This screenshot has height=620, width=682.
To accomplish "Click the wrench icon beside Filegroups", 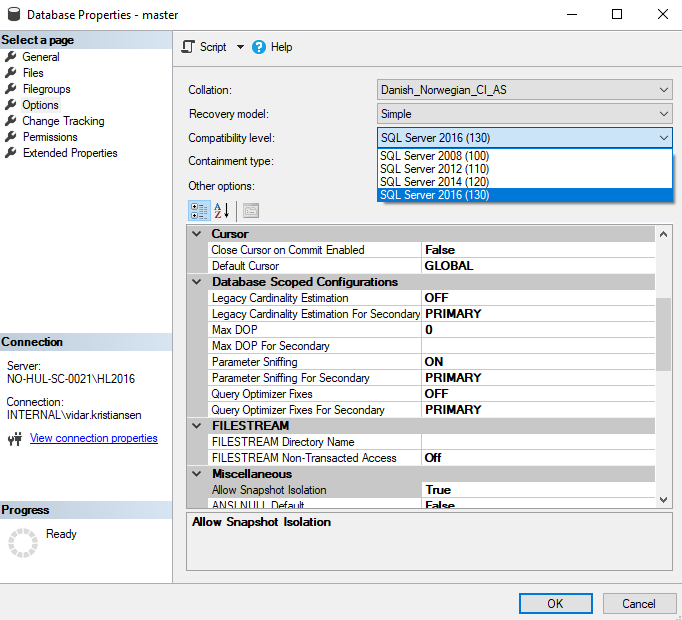I will [x=10, y=89].
